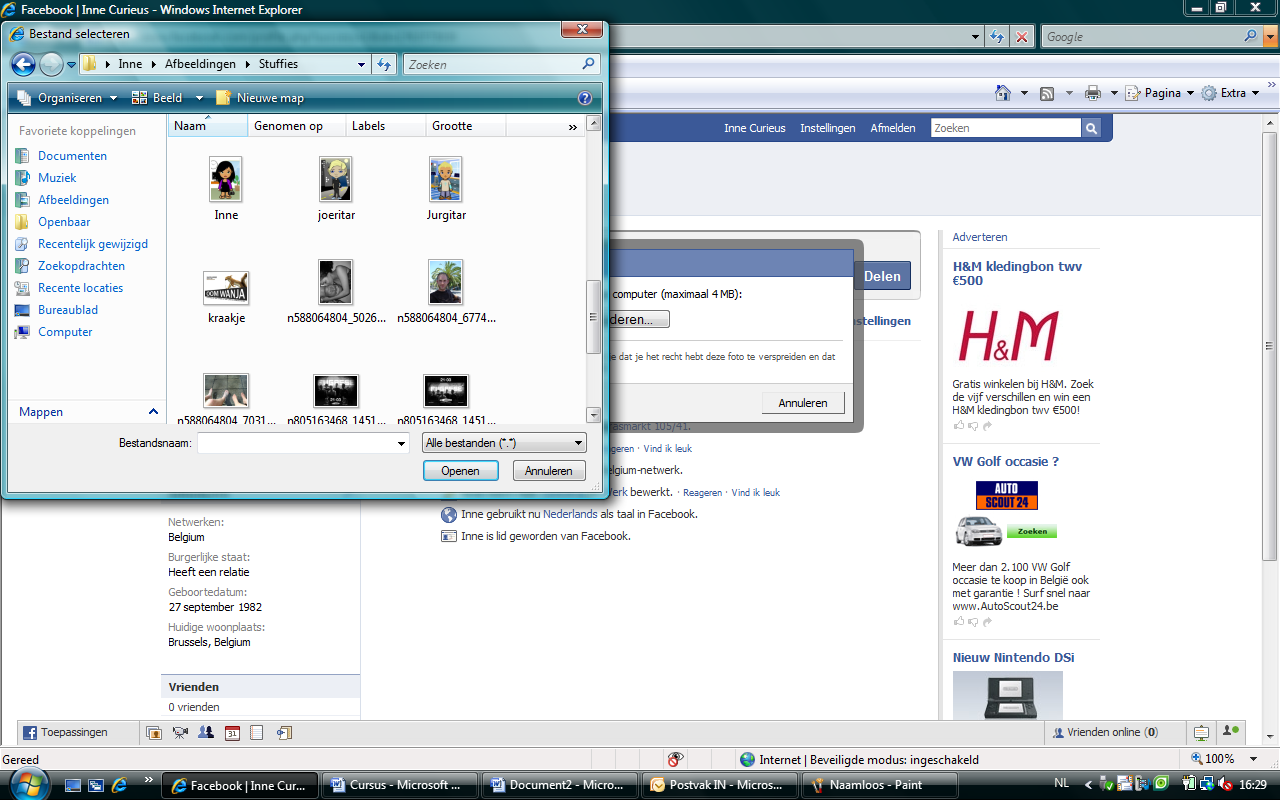Screen dimensions: 1280x800
Task: Open Bureaublad in favorite links
Action: pos(68,310)
